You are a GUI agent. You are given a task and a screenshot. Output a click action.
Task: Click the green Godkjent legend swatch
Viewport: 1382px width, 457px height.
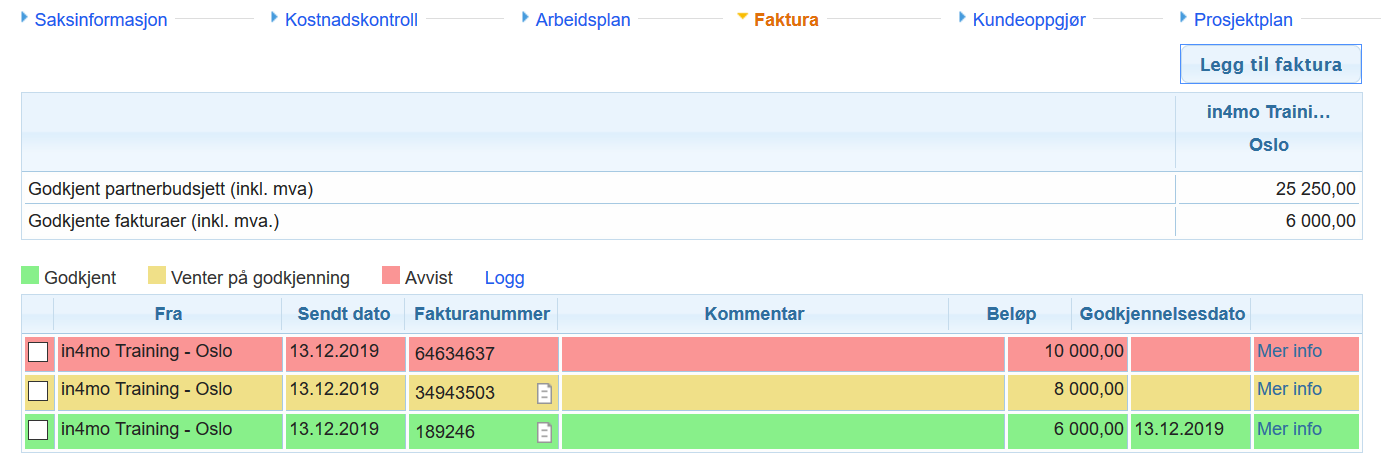(30, 276)
